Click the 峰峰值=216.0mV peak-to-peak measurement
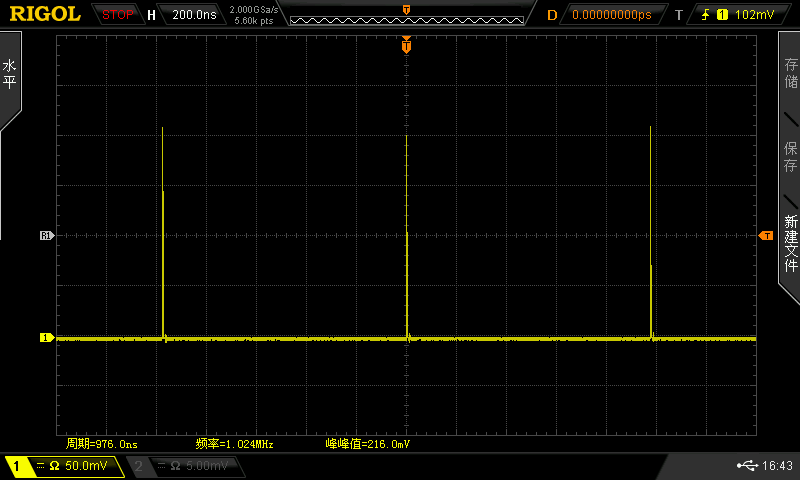The width and height of the screenshot is (800, 480). click(367, 444)
